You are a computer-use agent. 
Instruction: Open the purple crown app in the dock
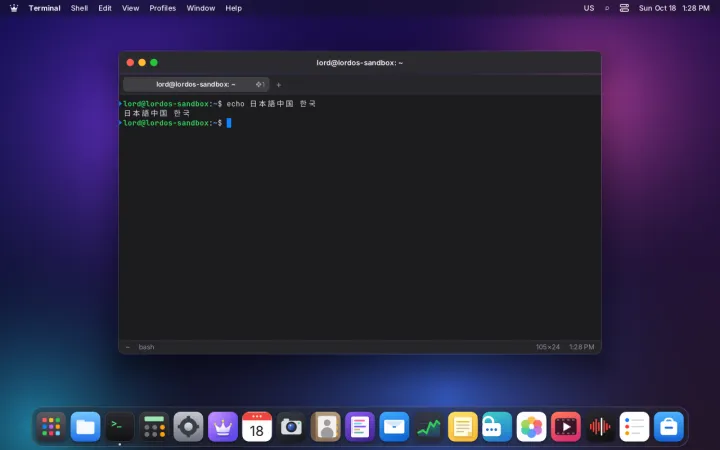click(223, 427)
